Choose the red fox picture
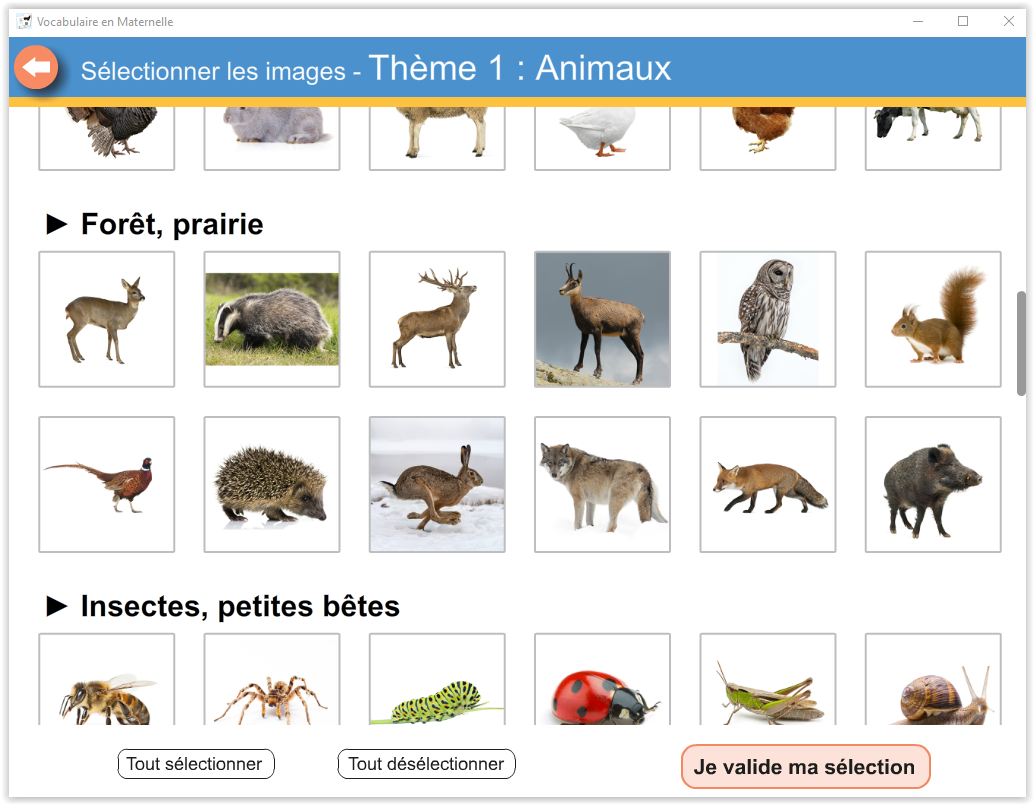This screenshot has width=1034, height=805. [x=767, y=484]
